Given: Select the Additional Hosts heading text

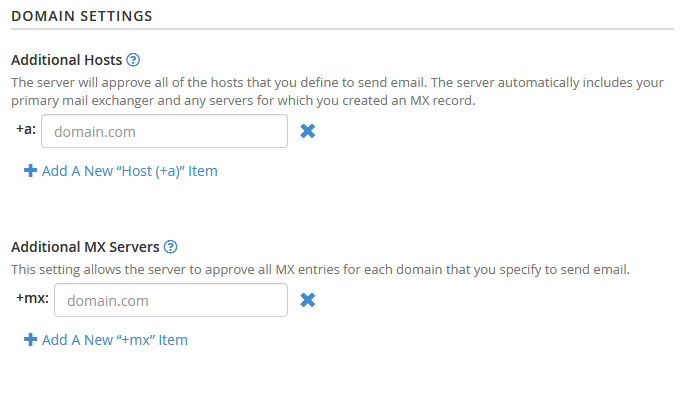Looking at the screenshot, I should tap(67, 60).
